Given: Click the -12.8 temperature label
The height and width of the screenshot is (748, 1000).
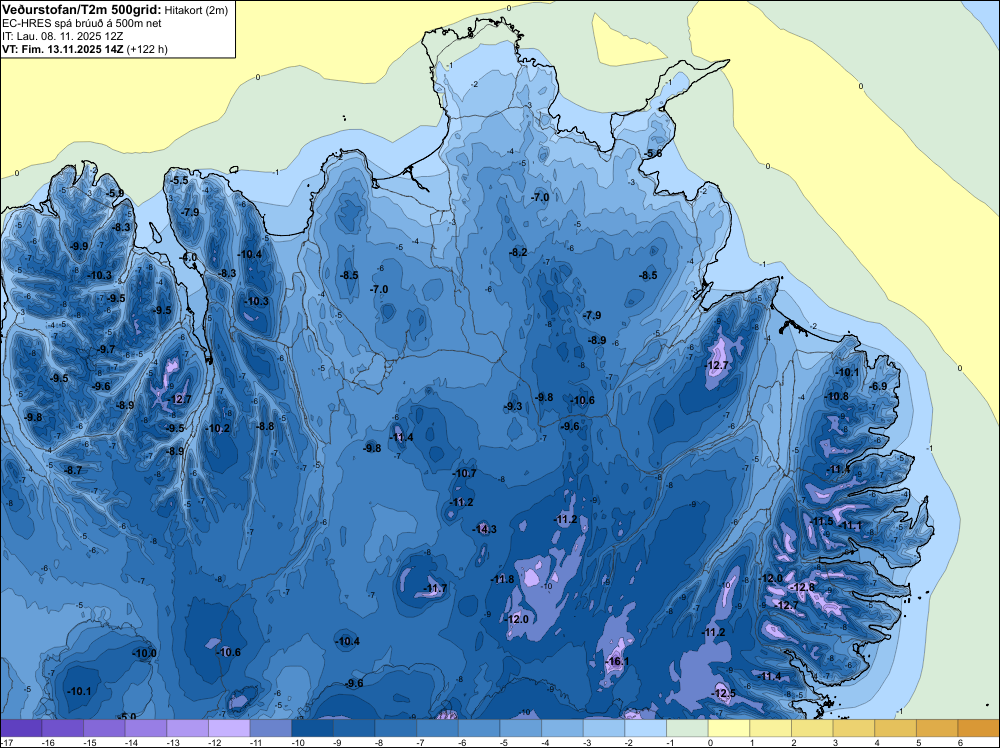Looking at the screenshot, I should coord(803,587).
